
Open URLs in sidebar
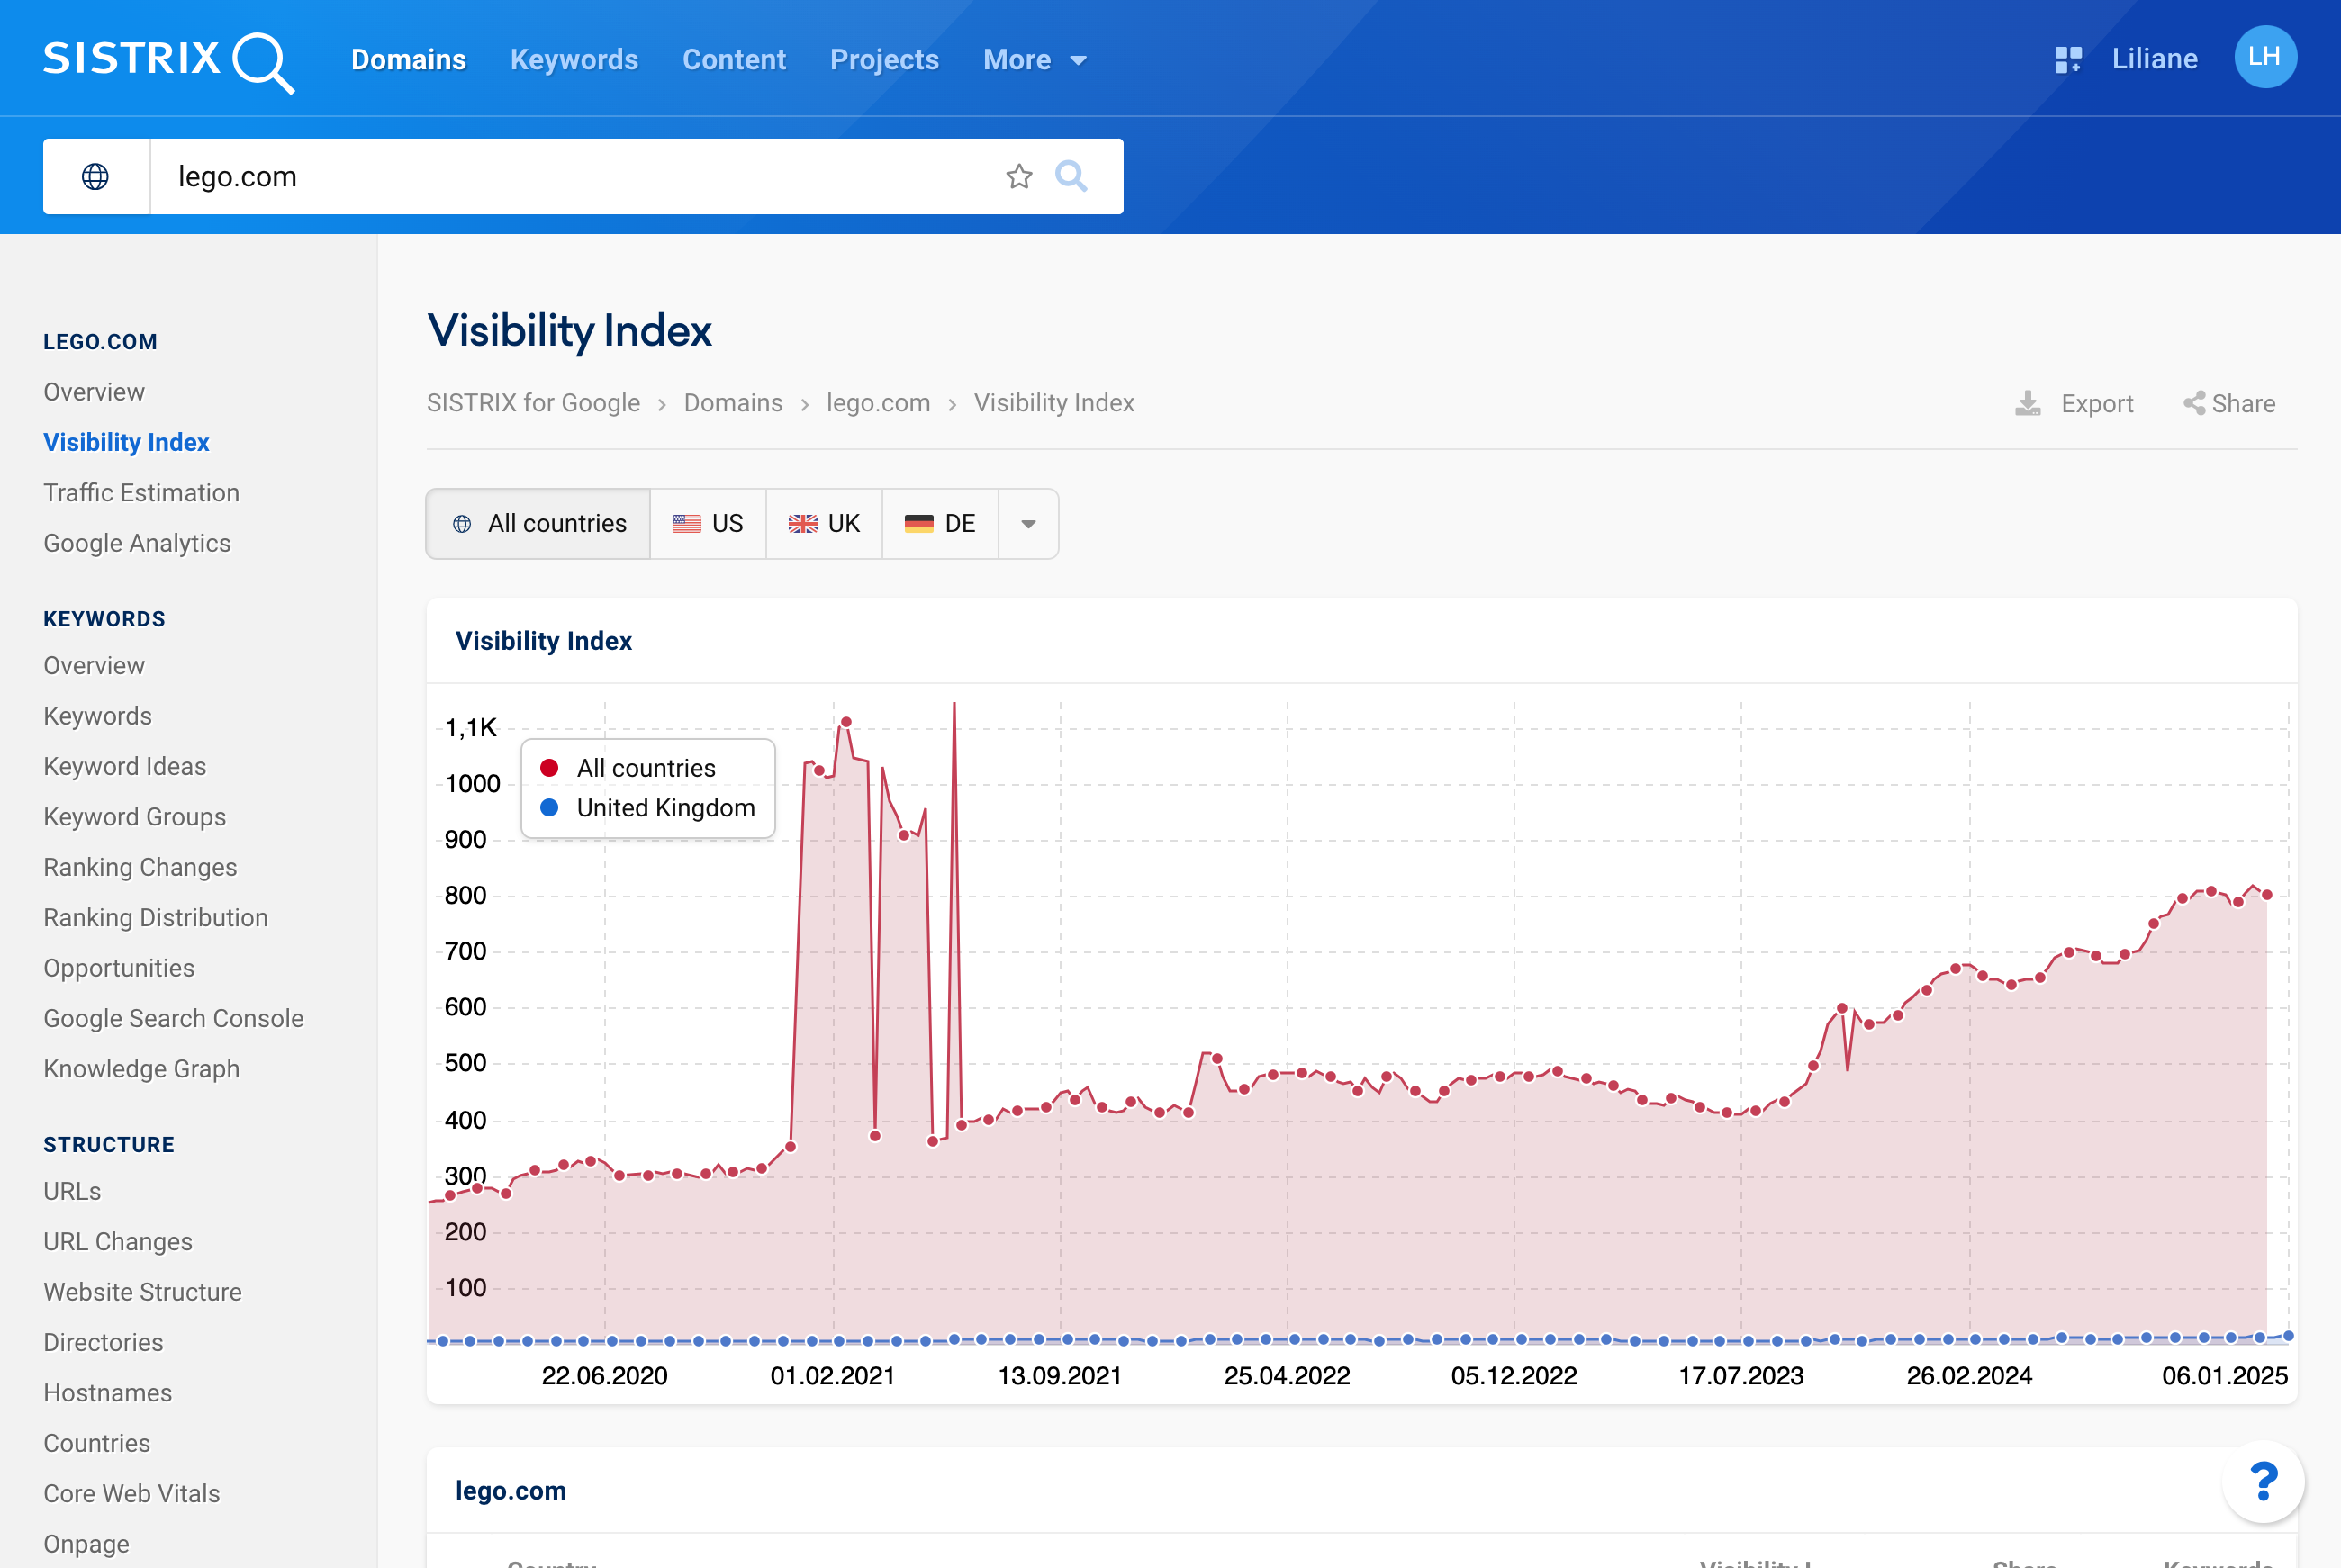point(72,1191)
